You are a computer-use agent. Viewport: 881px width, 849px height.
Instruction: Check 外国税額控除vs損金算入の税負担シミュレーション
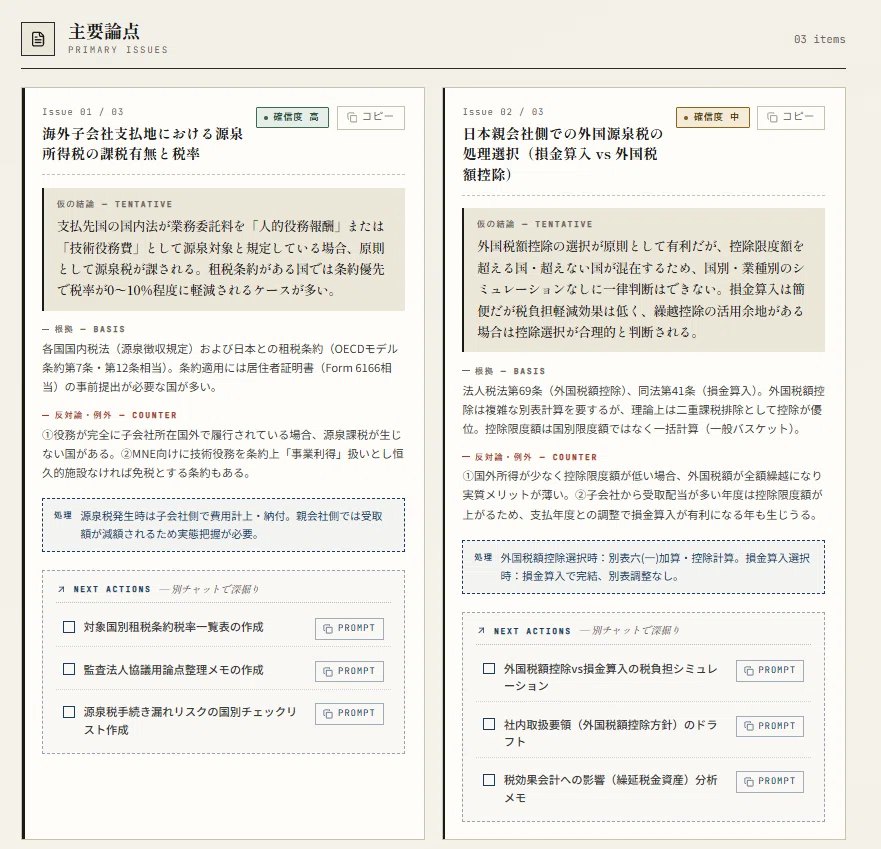click(x=489, y=669)
